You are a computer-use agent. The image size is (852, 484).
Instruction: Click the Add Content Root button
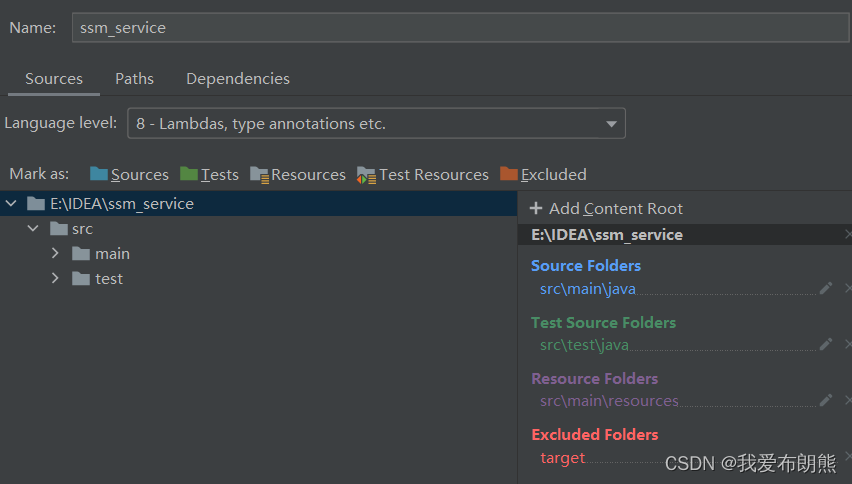pos(606,209)
